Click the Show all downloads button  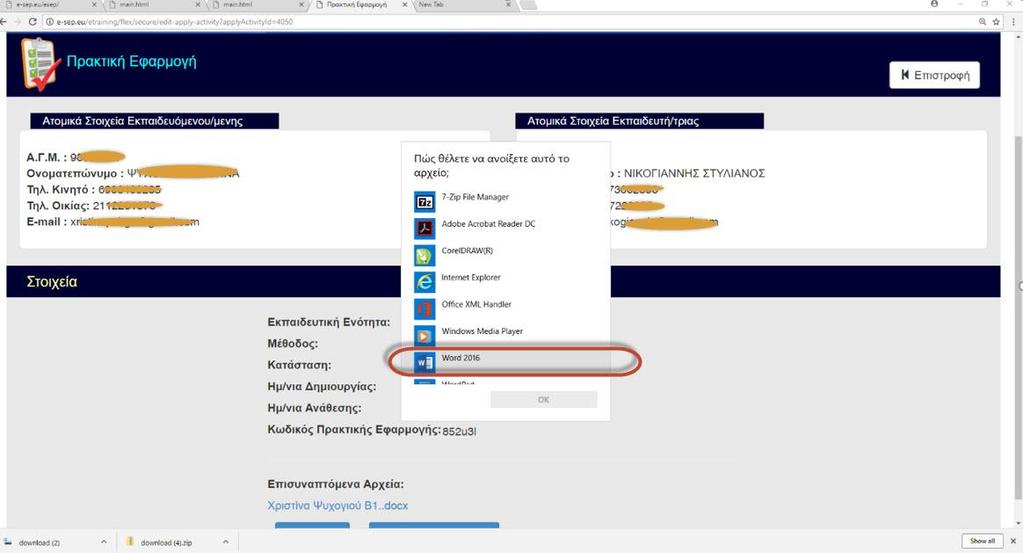click(982, 541)
